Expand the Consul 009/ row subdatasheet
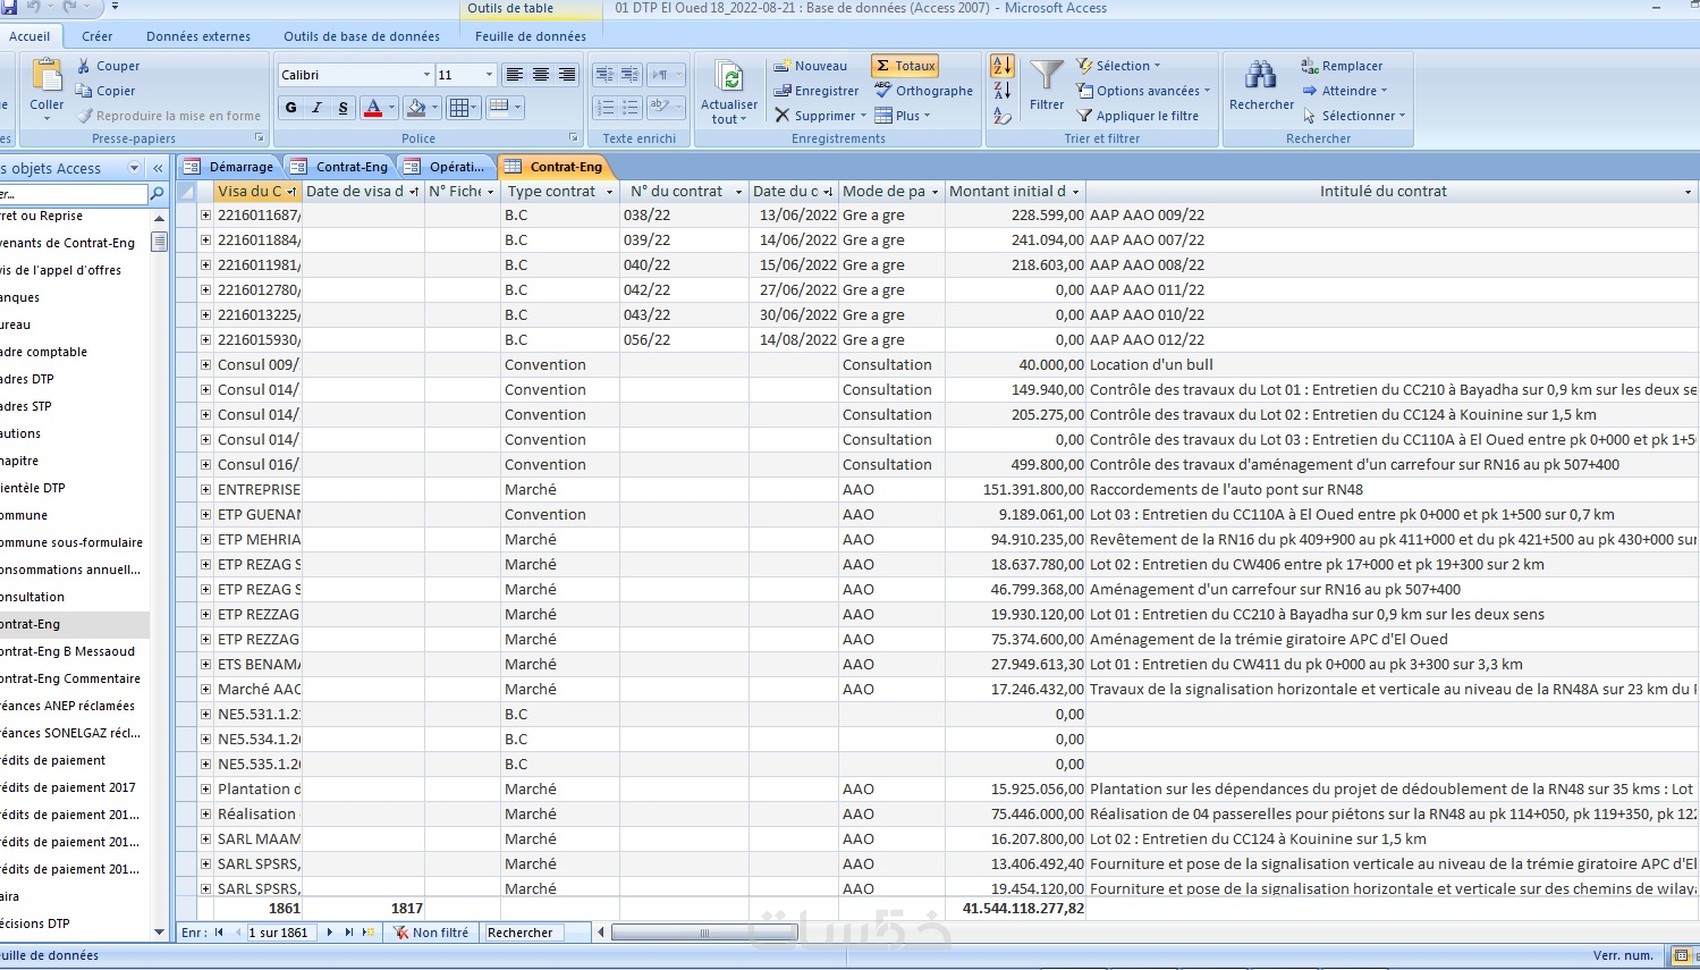Image resolution: width=1700 pixels, height=970 pixels. pos(205,365)
